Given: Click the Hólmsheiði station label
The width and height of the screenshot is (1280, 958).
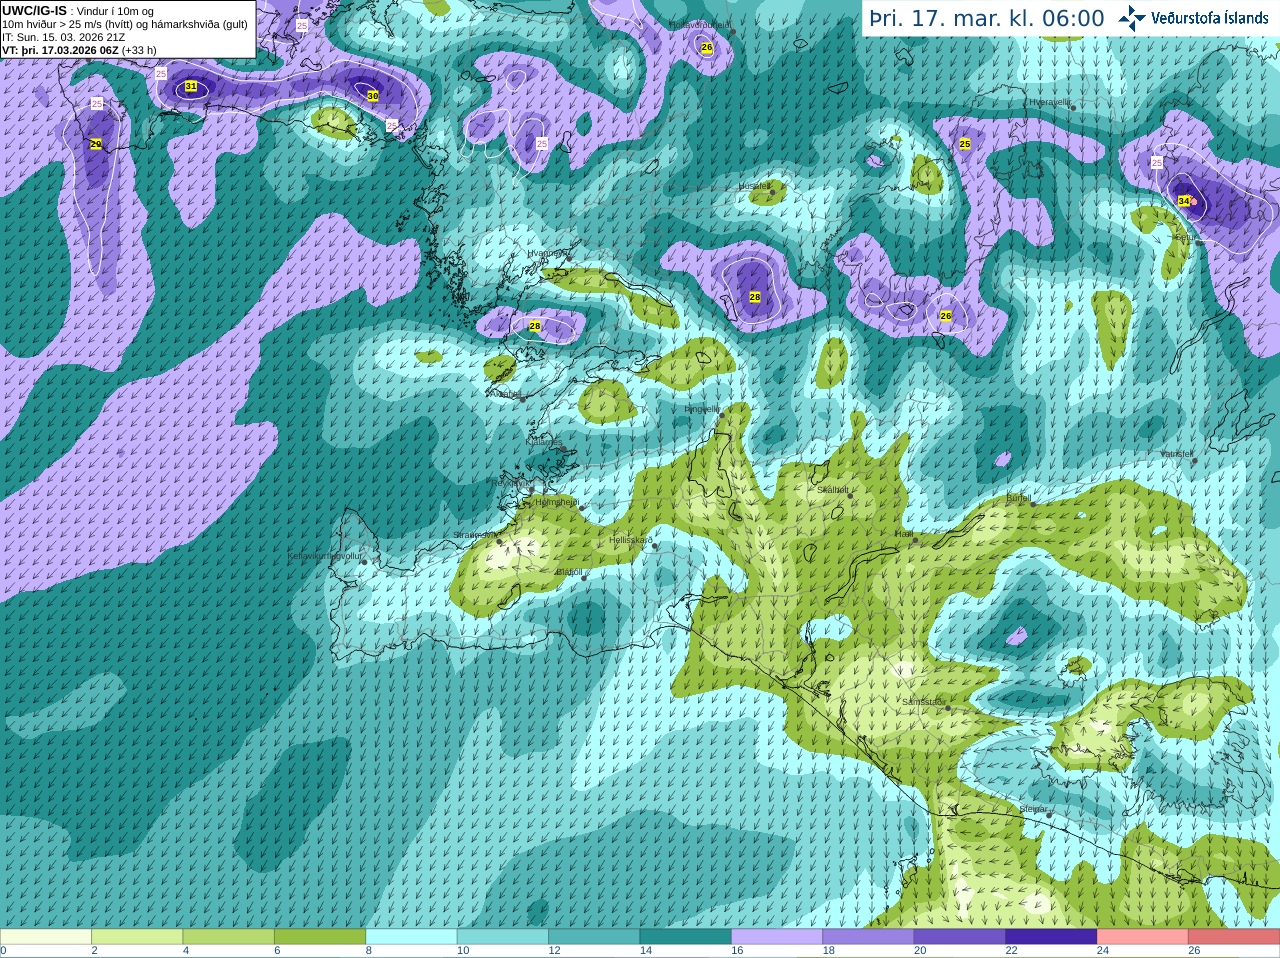Looking at the screenshot, I should pyautogui.click(x=557, y=502).
